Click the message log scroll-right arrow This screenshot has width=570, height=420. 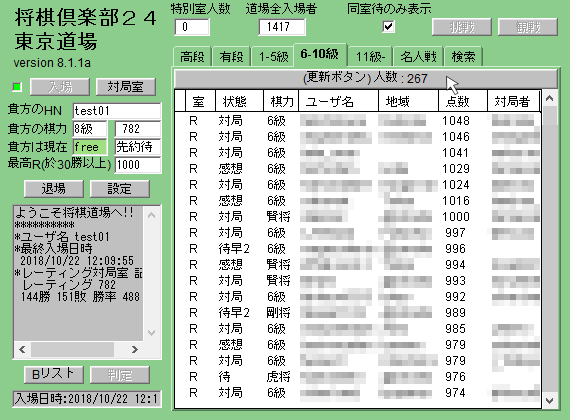coord(135,349)
